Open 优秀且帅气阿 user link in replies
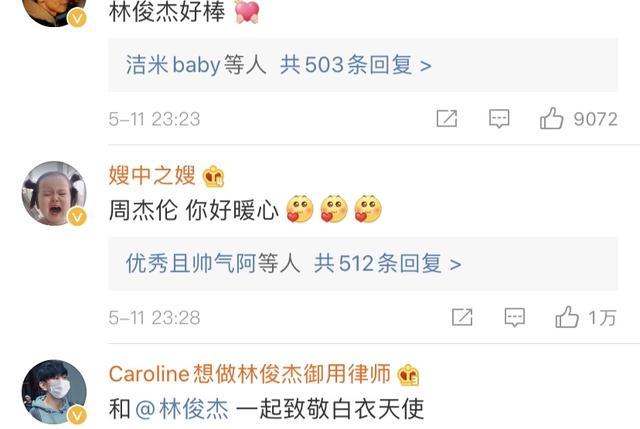The height and width of the screenshot is (429, 640). tap(190, 264)
